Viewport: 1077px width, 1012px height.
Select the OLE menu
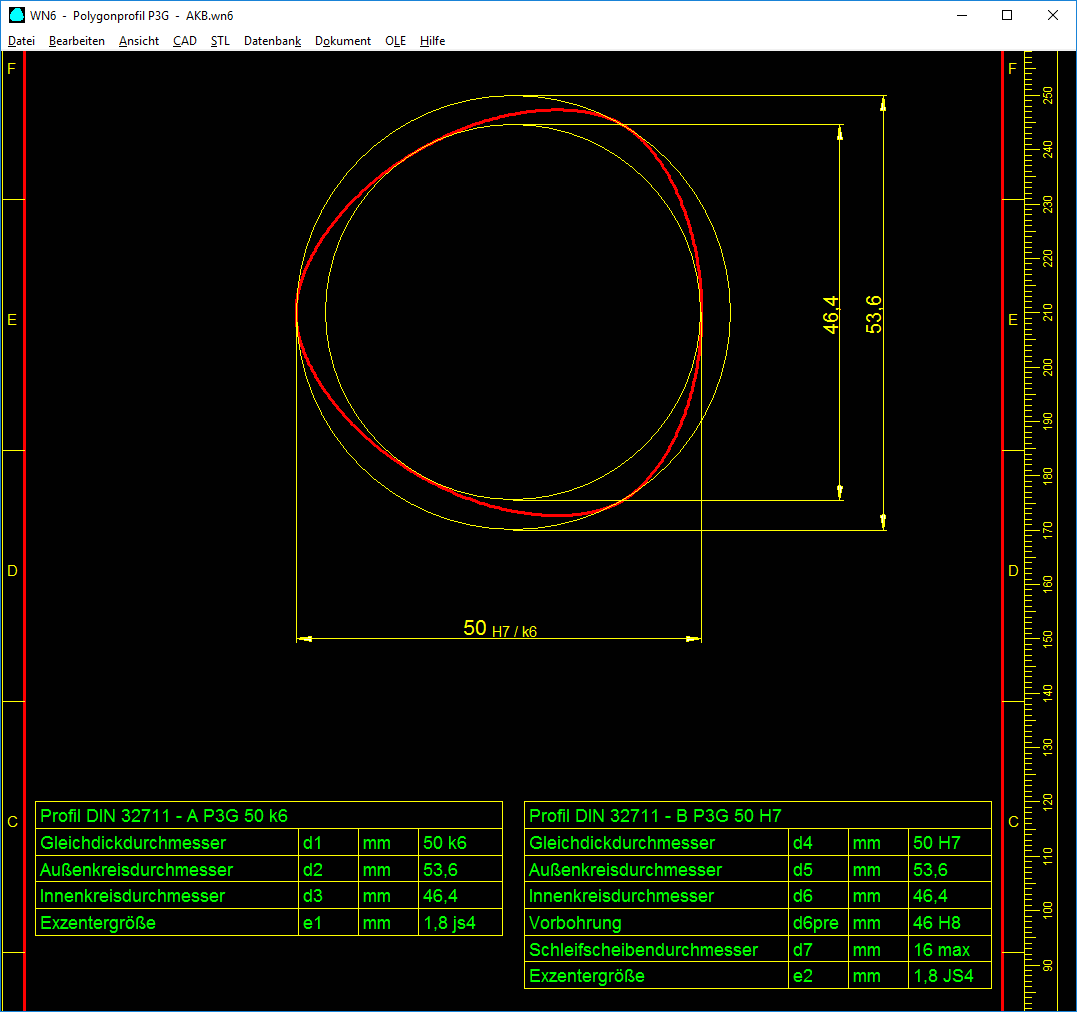[395, 41]
